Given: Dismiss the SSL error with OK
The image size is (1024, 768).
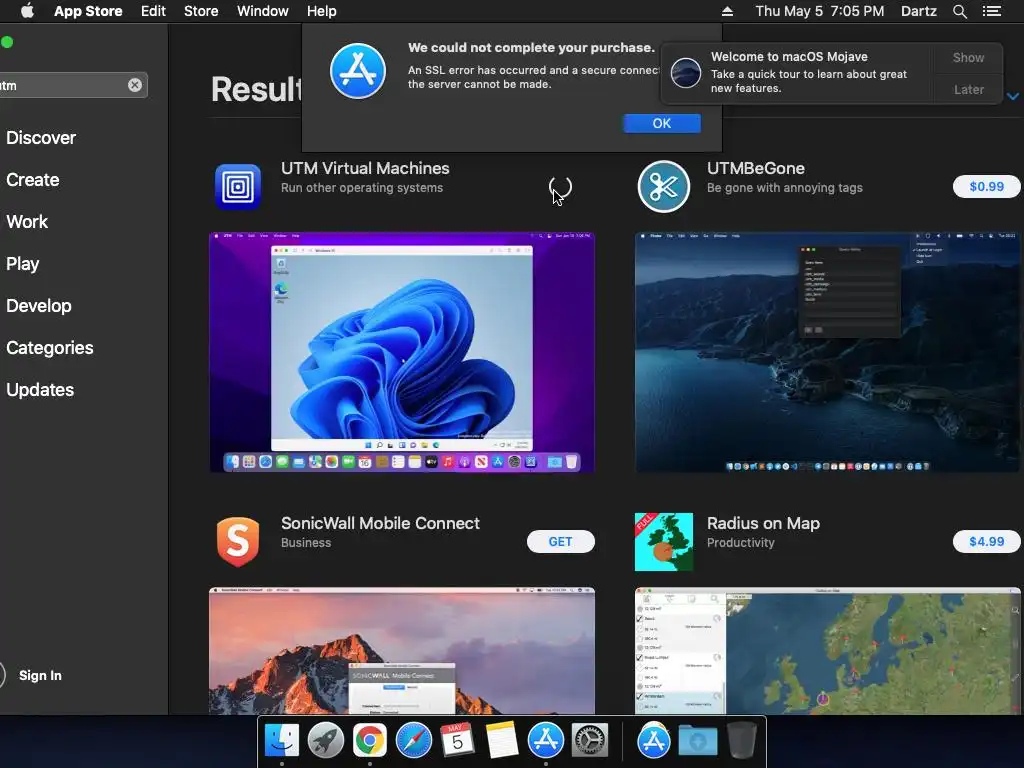Looking at the screenshot, I should (662, 123).
